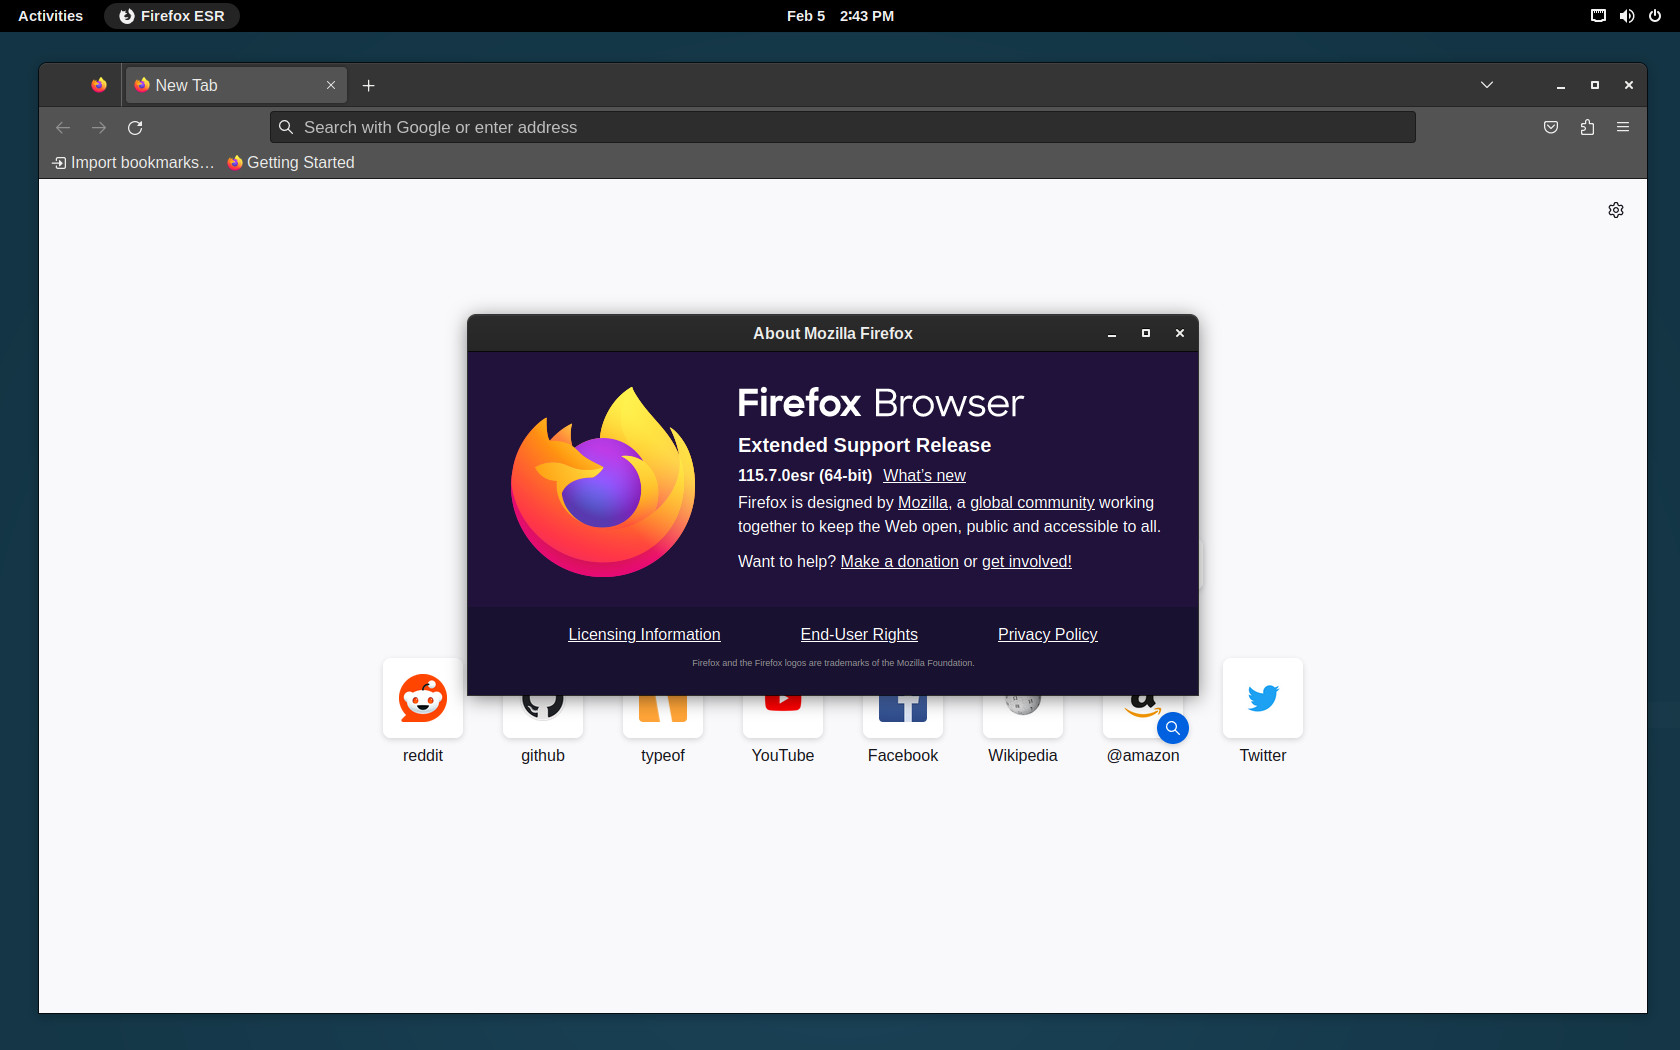The width and height of the screenshot is (1680, 1050).
Task: Minimize the About Mozilla Firefox dialog
Action: pyautogui.click(x=1112, y=334)
